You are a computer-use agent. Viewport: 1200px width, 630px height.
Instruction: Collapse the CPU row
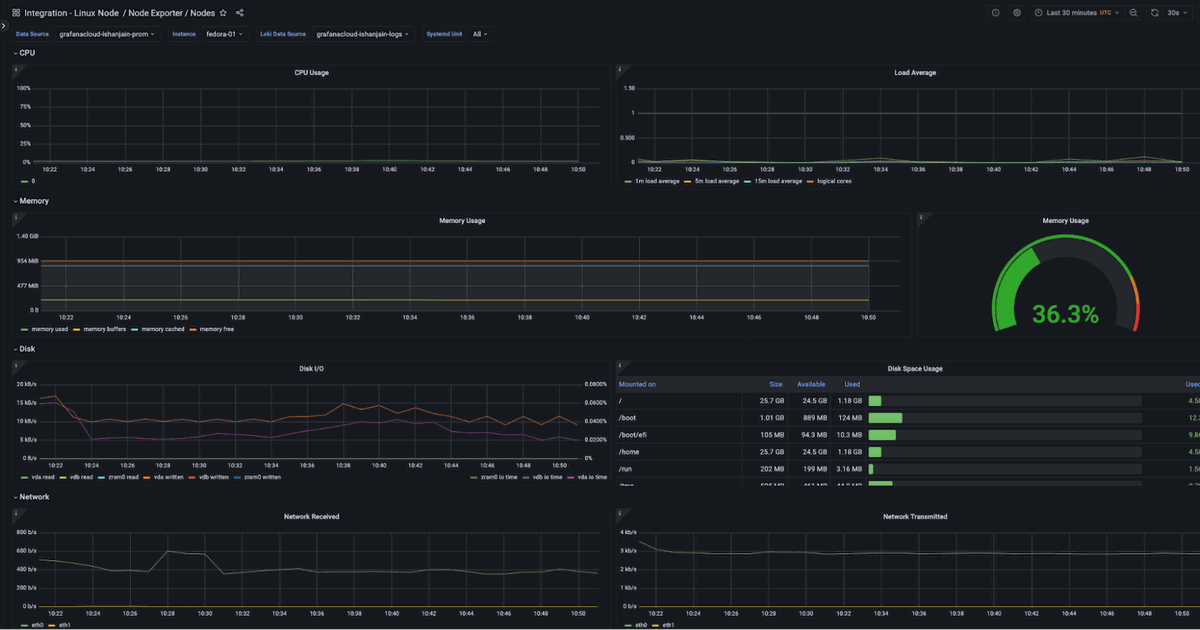[x=24, y=53]
